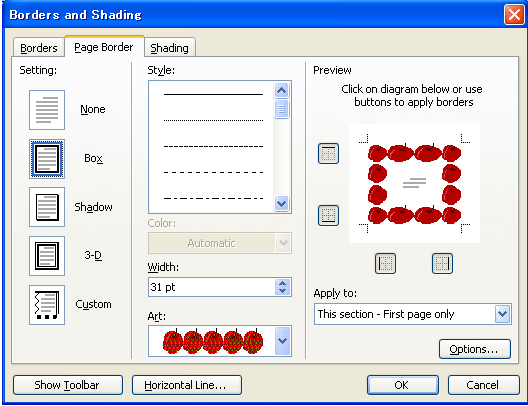Screen dimensions: 528x406
Task: Choose the Box border setting icon
Action: (x=47, y=159)
